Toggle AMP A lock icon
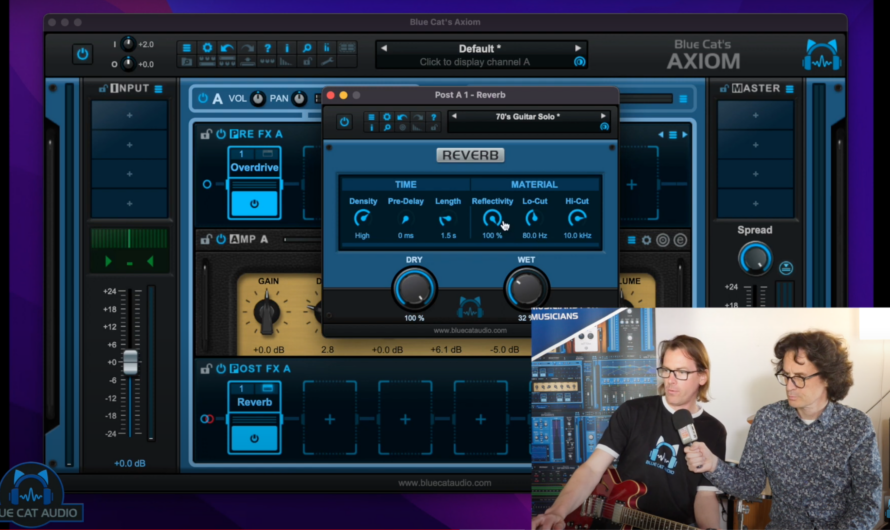This screenshot has width=890, height=530. (205, 239)
